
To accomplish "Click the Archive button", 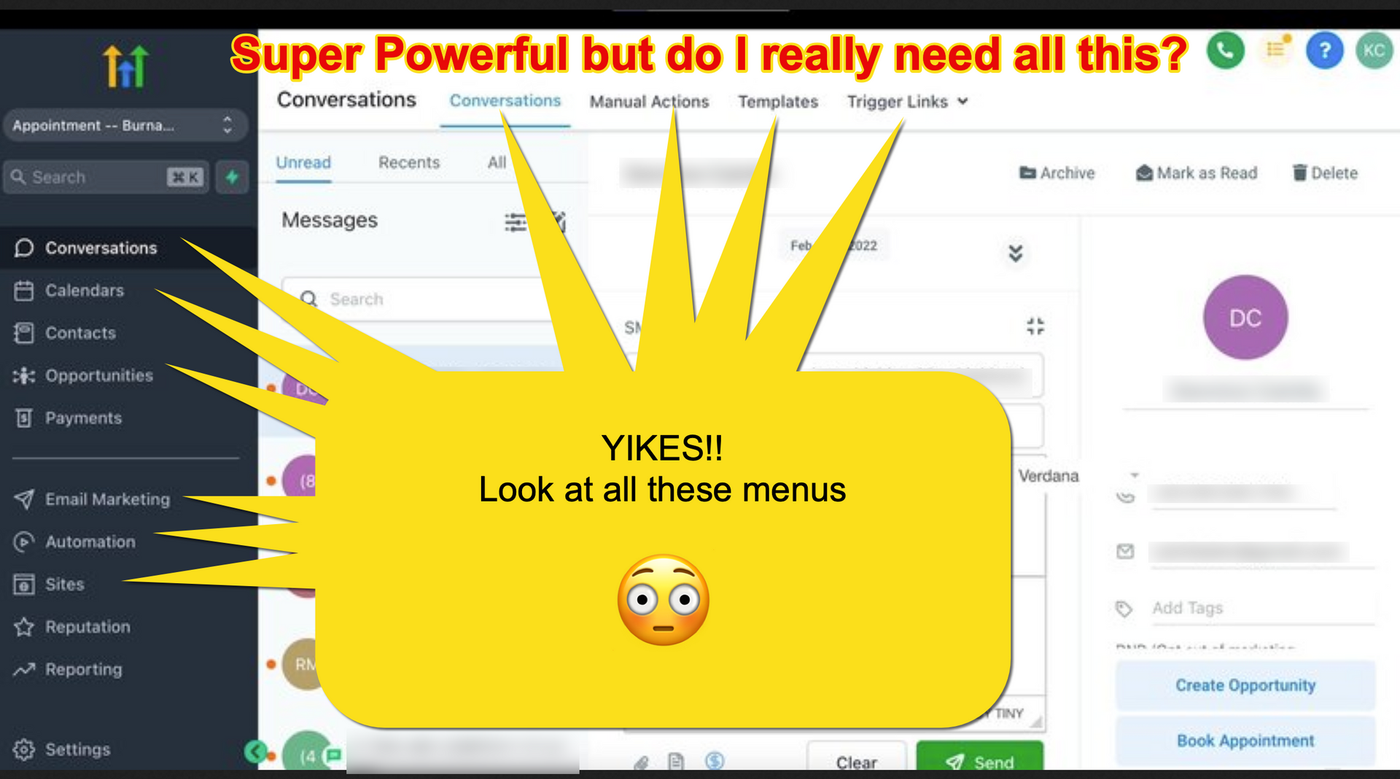I will tap(1057, 173).
